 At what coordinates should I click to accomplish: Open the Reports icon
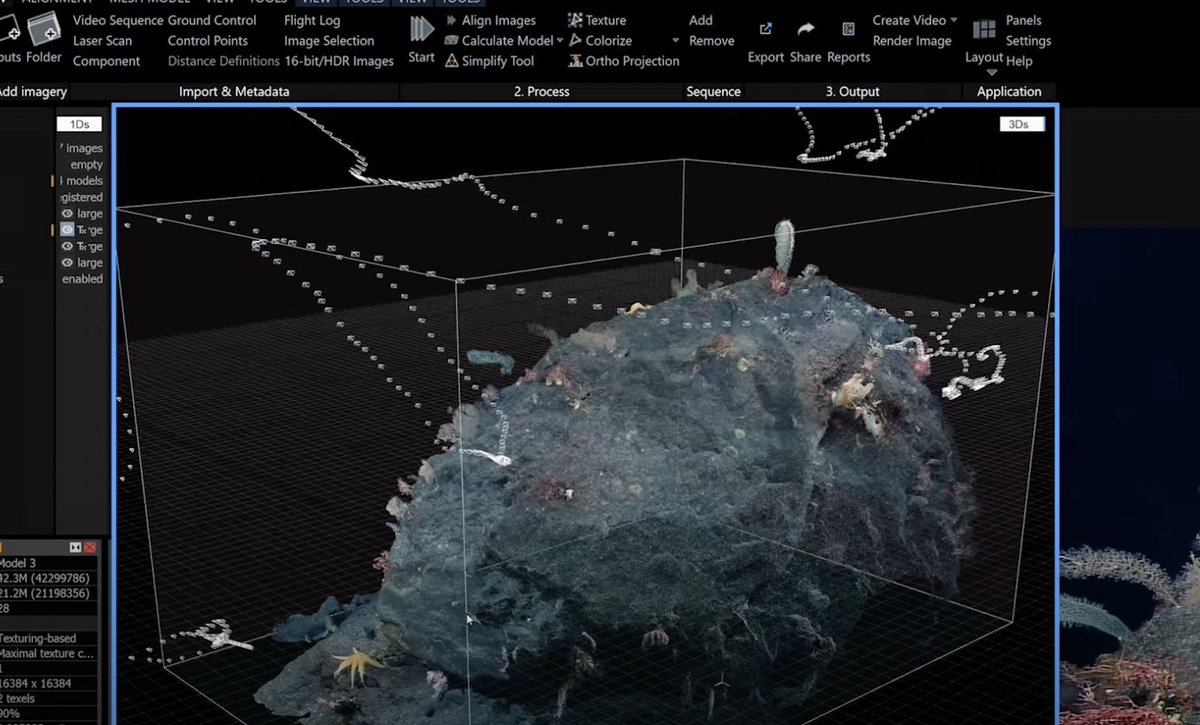[848, 29]
